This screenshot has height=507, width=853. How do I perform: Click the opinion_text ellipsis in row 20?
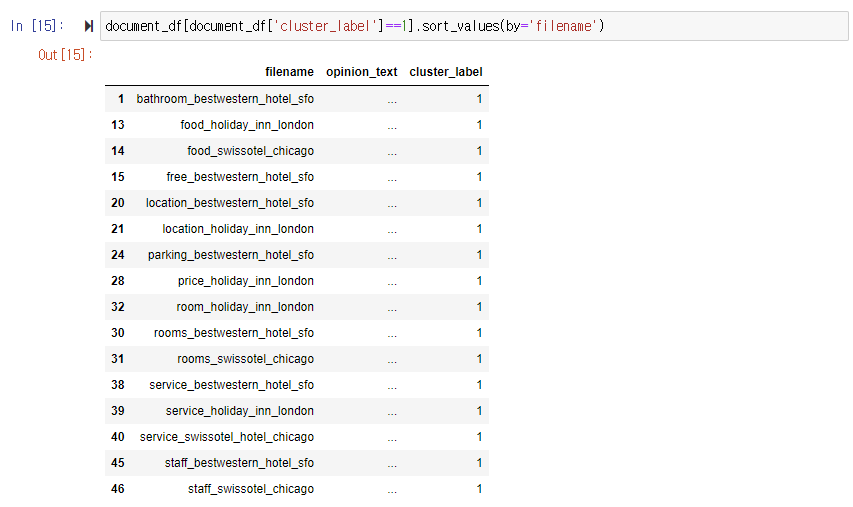[392, 205]
